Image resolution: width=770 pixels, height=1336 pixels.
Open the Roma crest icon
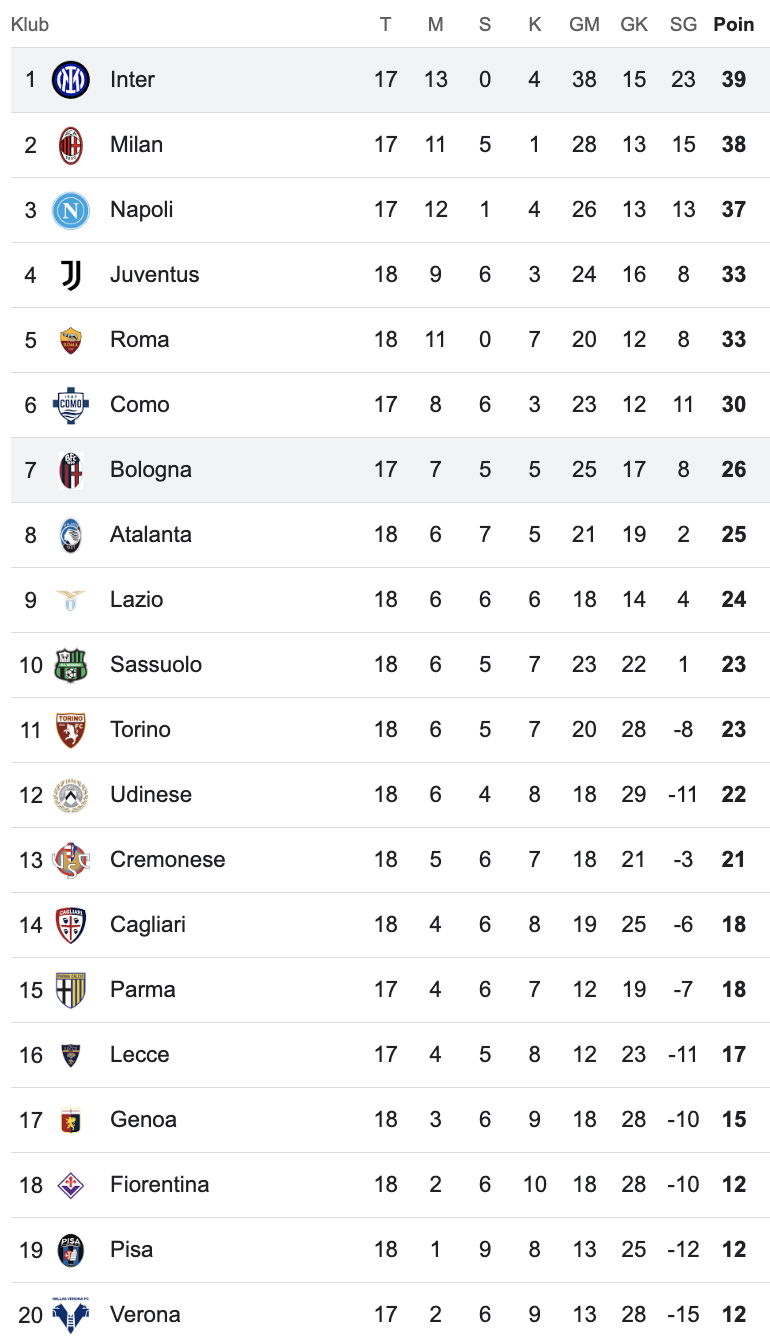pyautogui.click(x=71, y=340)
